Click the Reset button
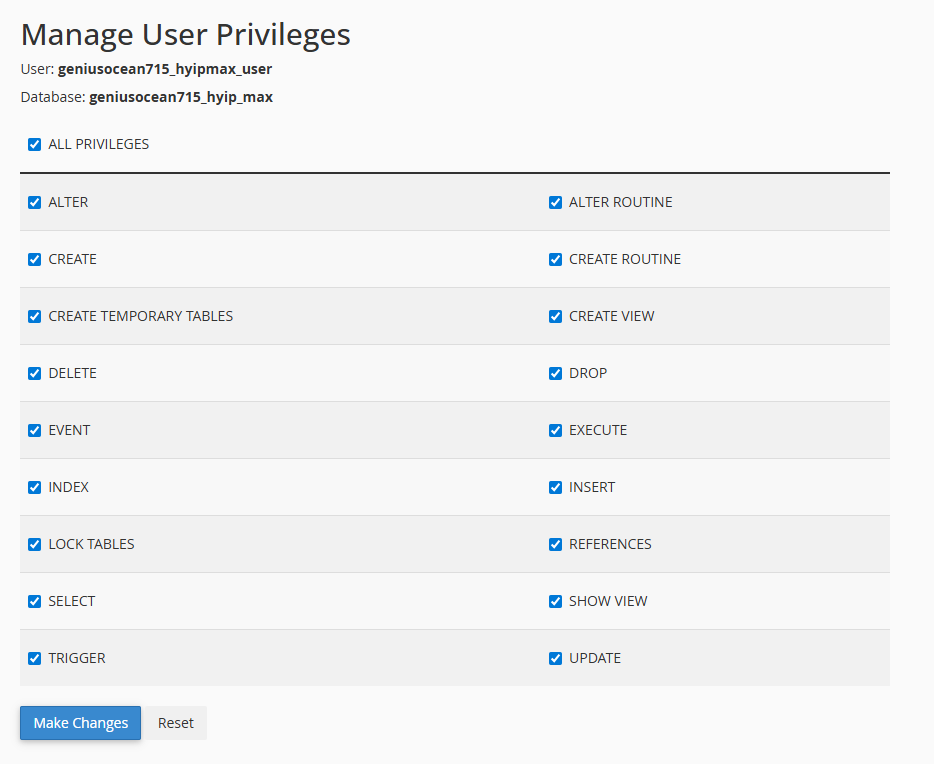Screen dimensions: 934x764 tap(176, 723)
